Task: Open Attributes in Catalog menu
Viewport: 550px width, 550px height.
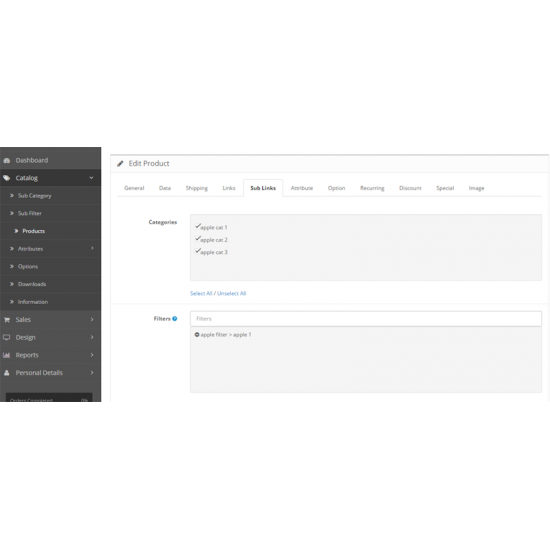Action: click(31, 249)
